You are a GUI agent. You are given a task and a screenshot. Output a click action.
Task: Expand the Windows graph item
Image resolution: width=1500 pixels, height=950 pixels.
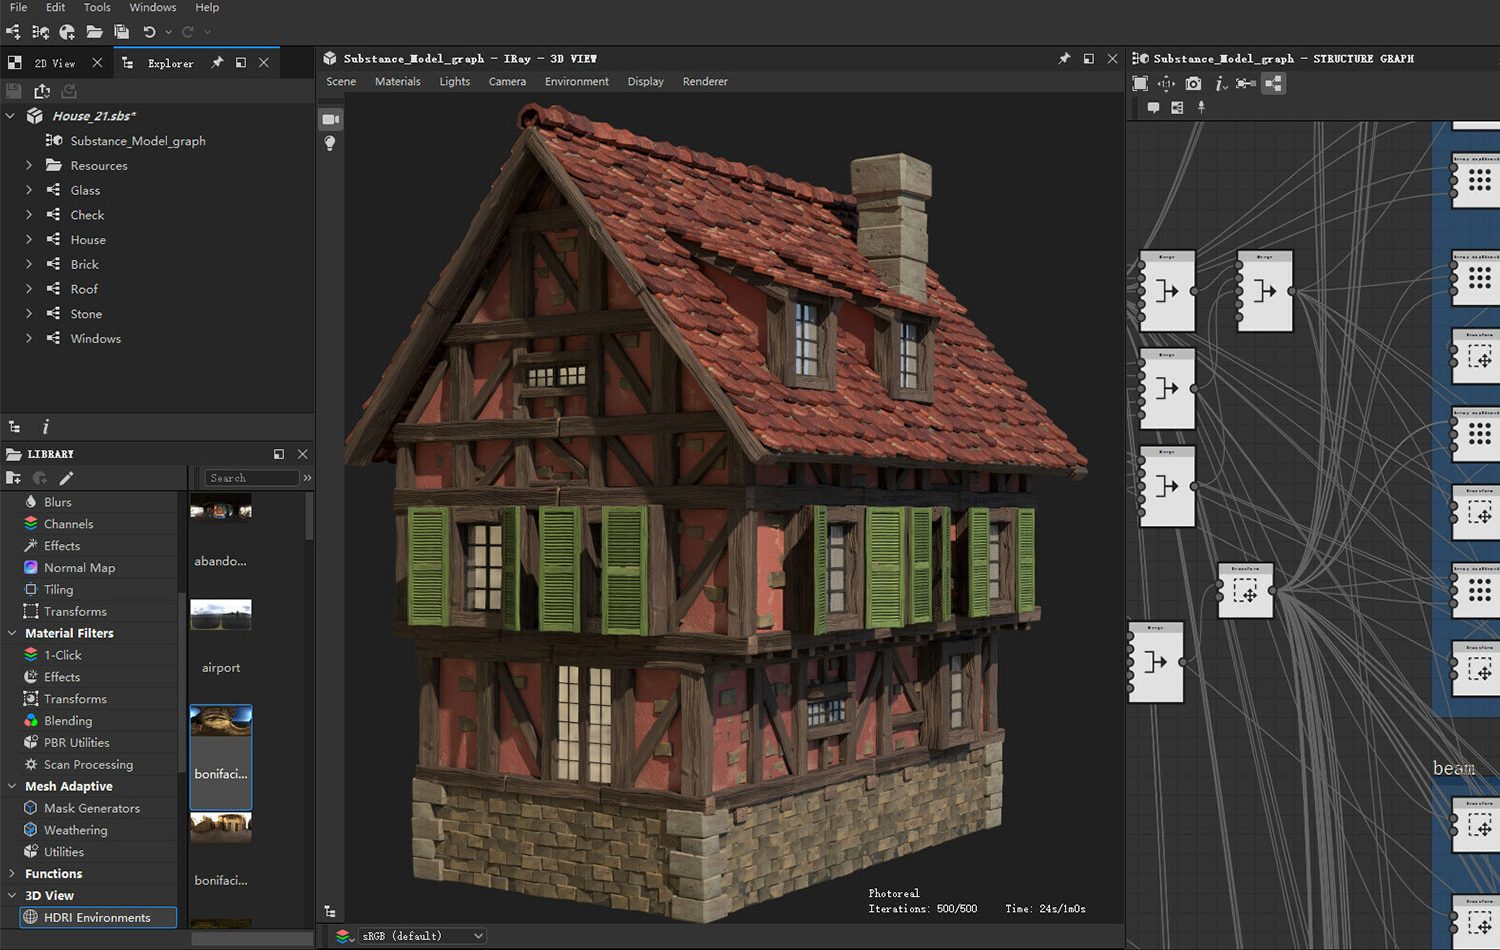point(28,338)
